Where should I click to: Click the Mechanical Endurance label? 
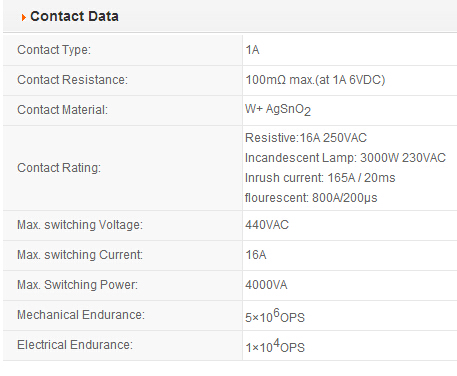[81, 315]
